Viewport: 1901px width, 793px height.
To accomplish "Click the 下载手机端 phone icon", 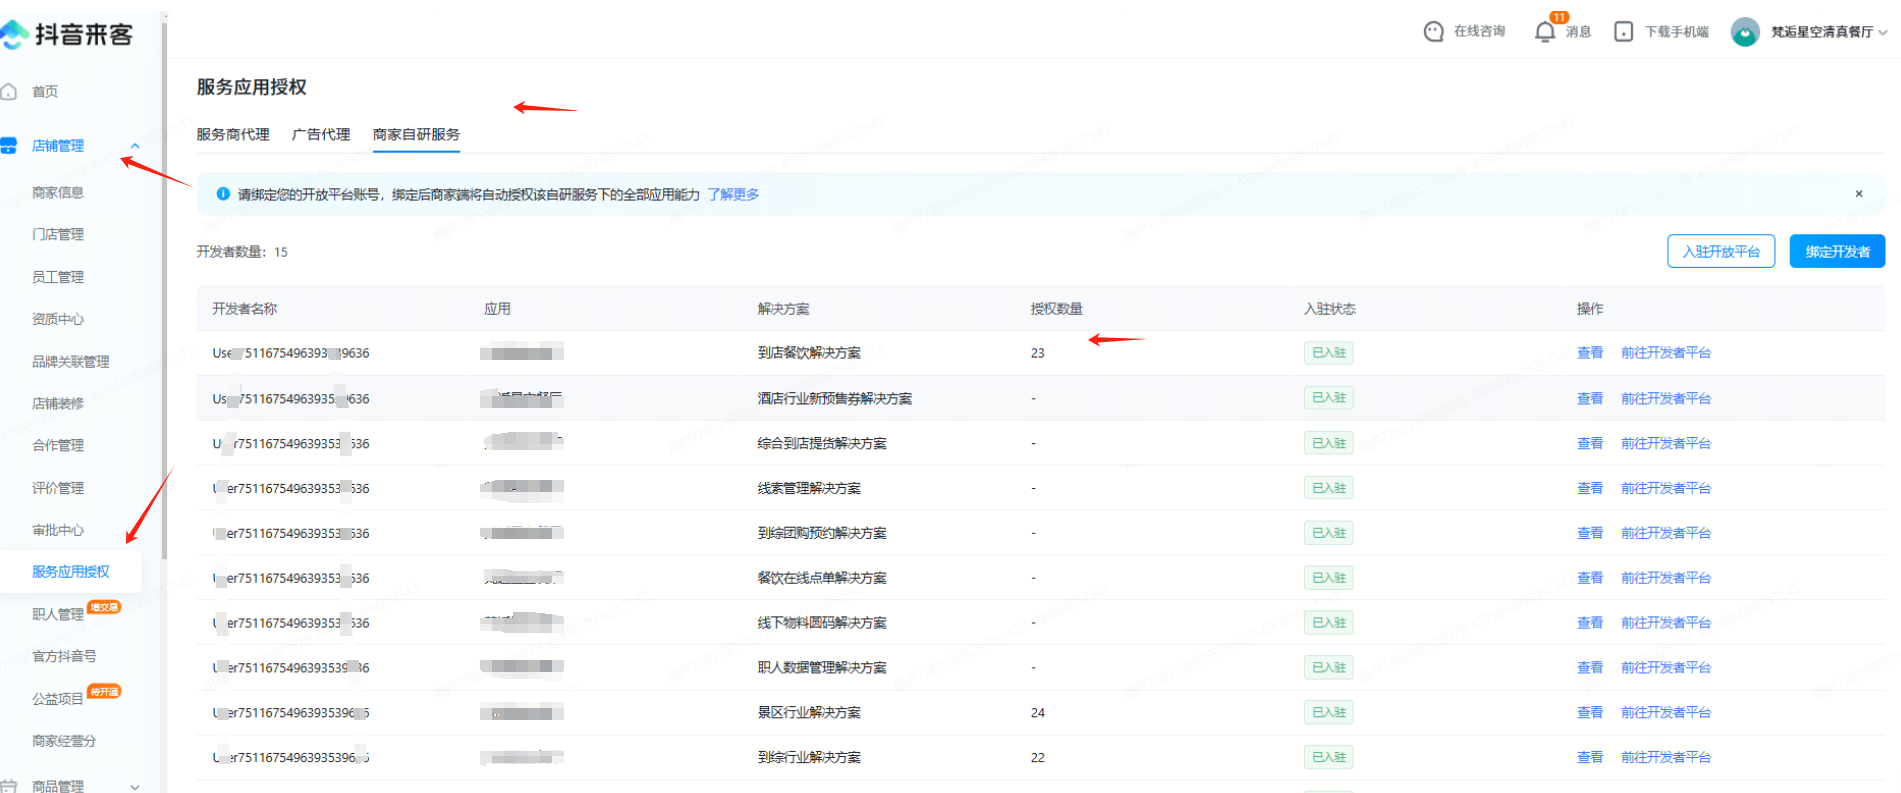I will [x=1624, y=32].
